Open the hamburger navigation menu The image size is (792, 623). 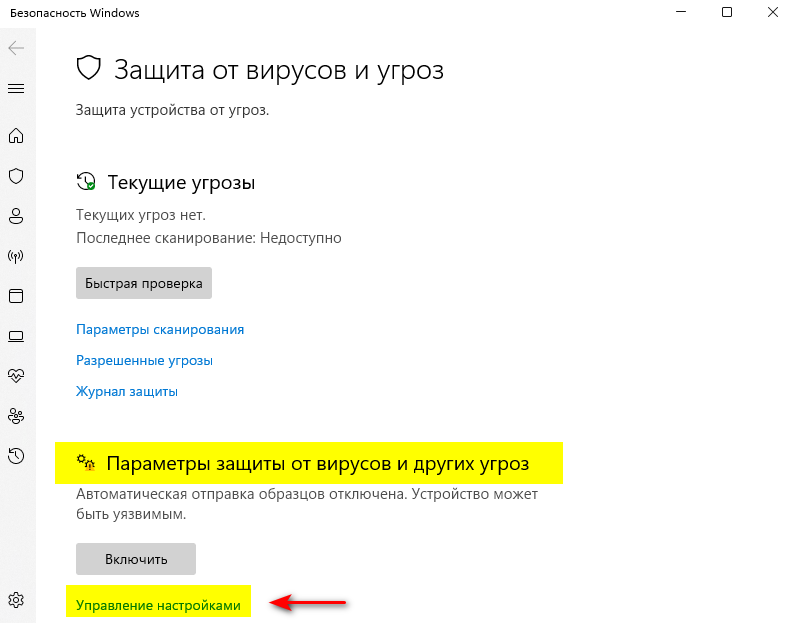point(16,89)
